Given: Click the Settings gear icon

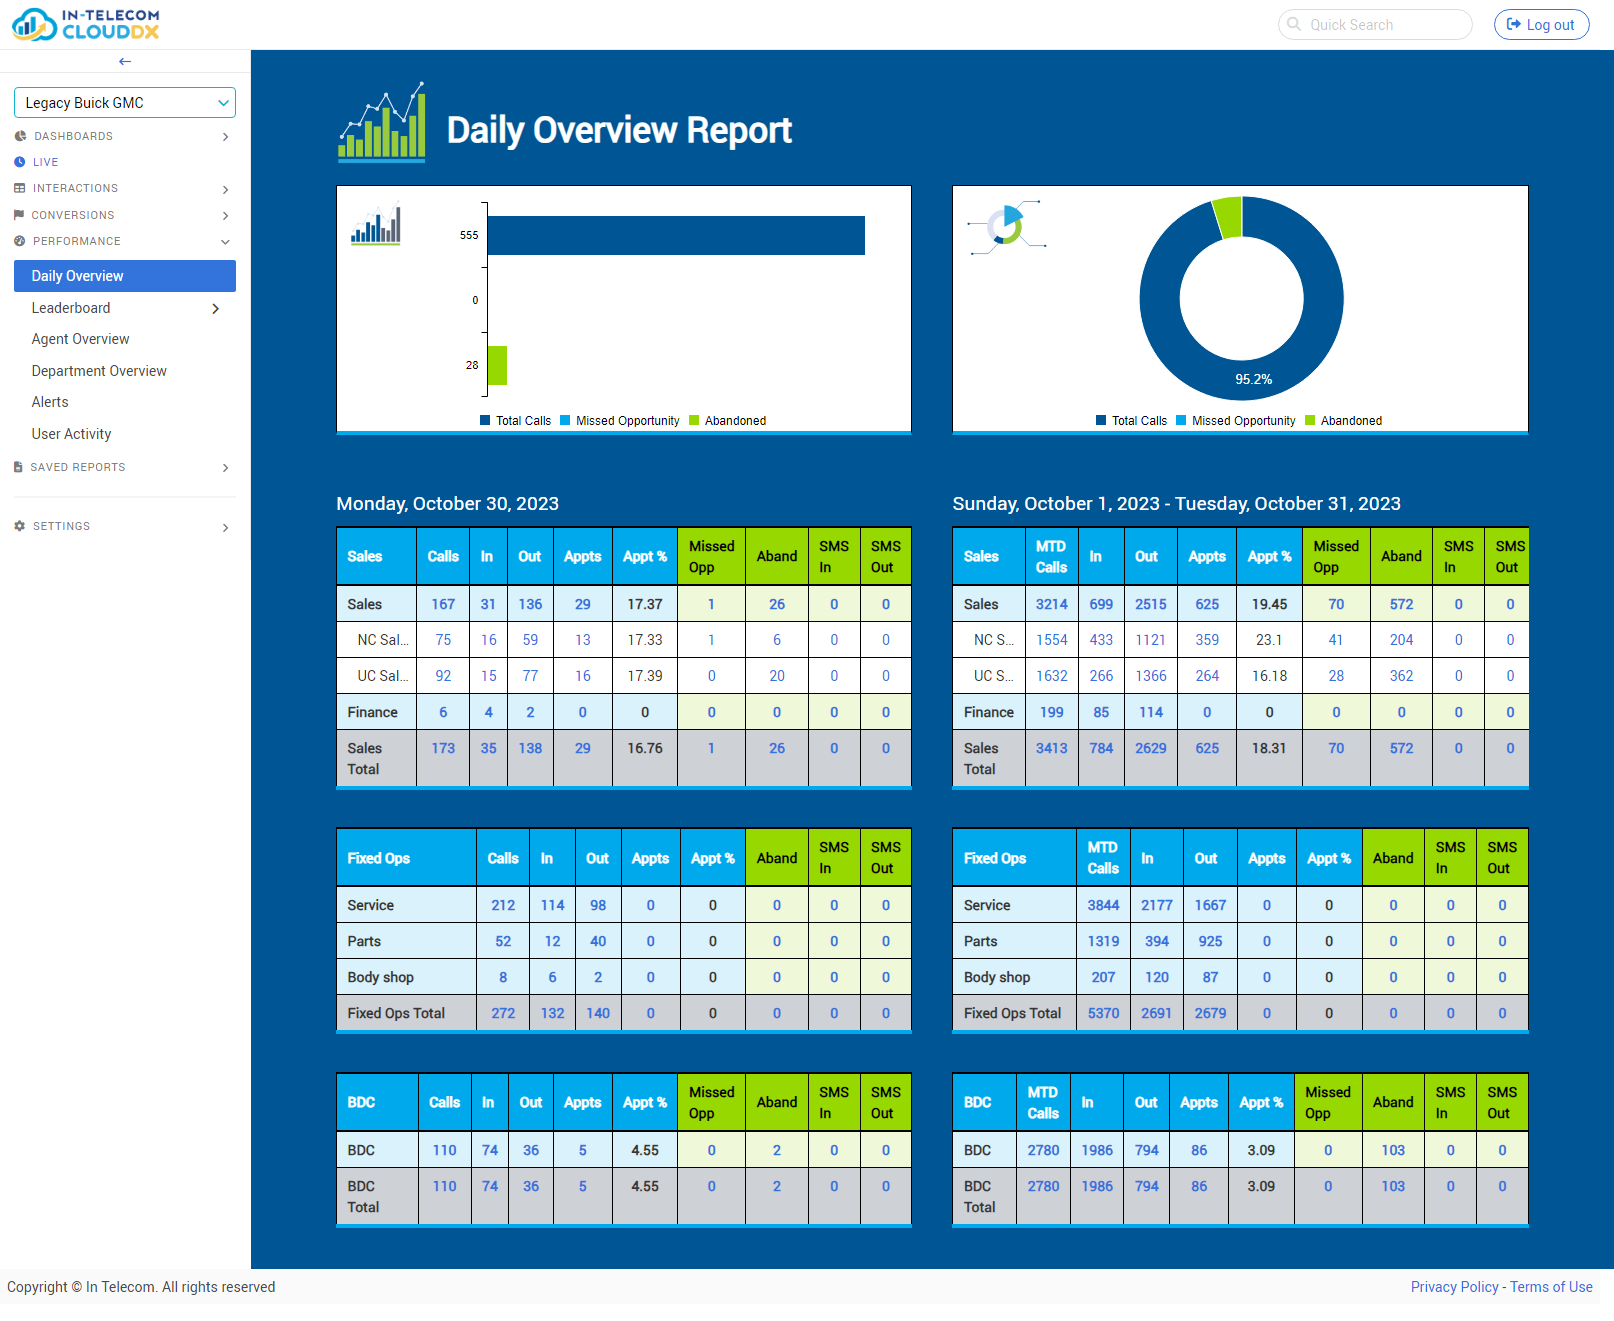Looking at the screenshot, I should tap(18, 526).
